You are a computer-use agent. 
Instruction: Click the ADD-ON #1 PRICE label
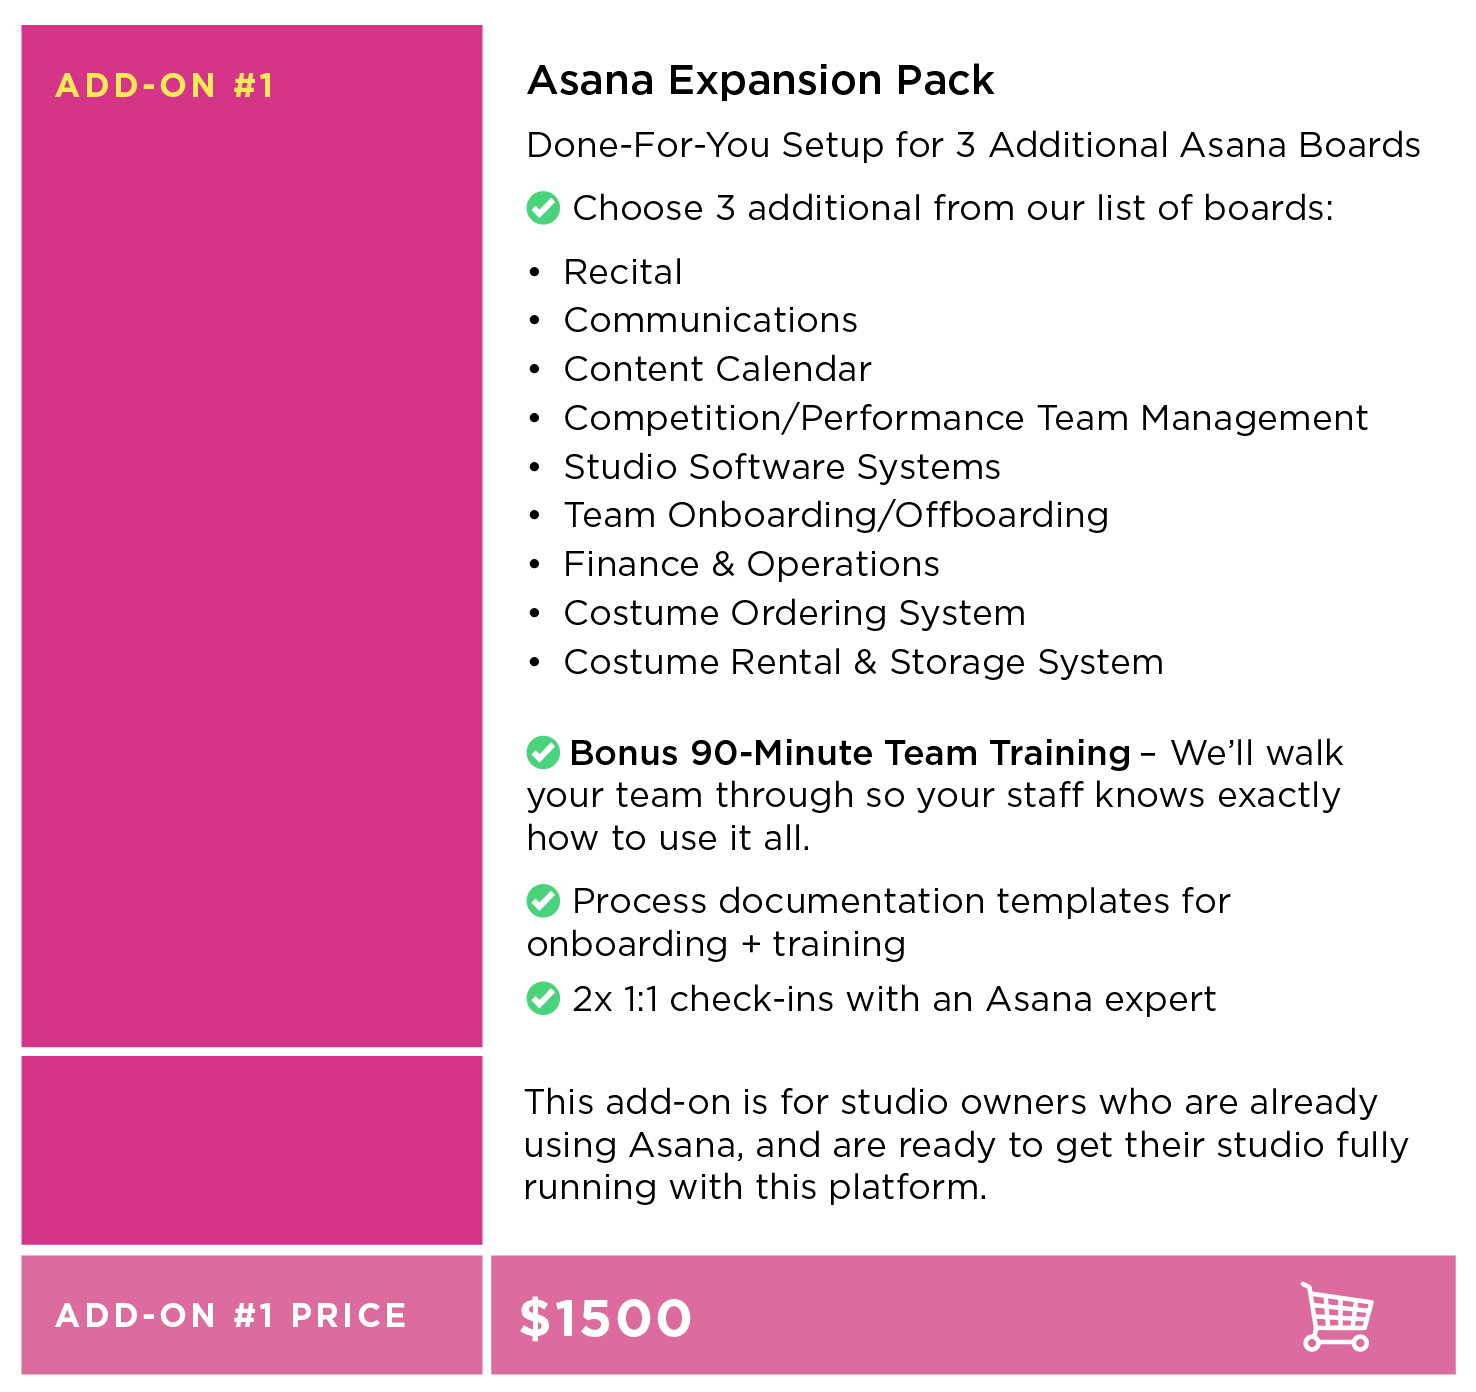[231, 1315]
